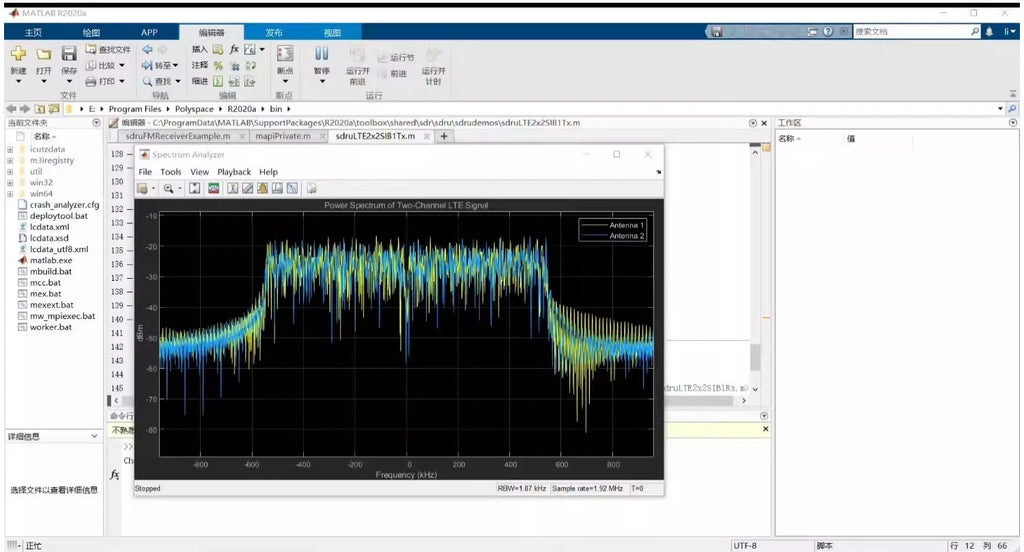Open the dropdown arrow under Save (保存)

(69, 82)
